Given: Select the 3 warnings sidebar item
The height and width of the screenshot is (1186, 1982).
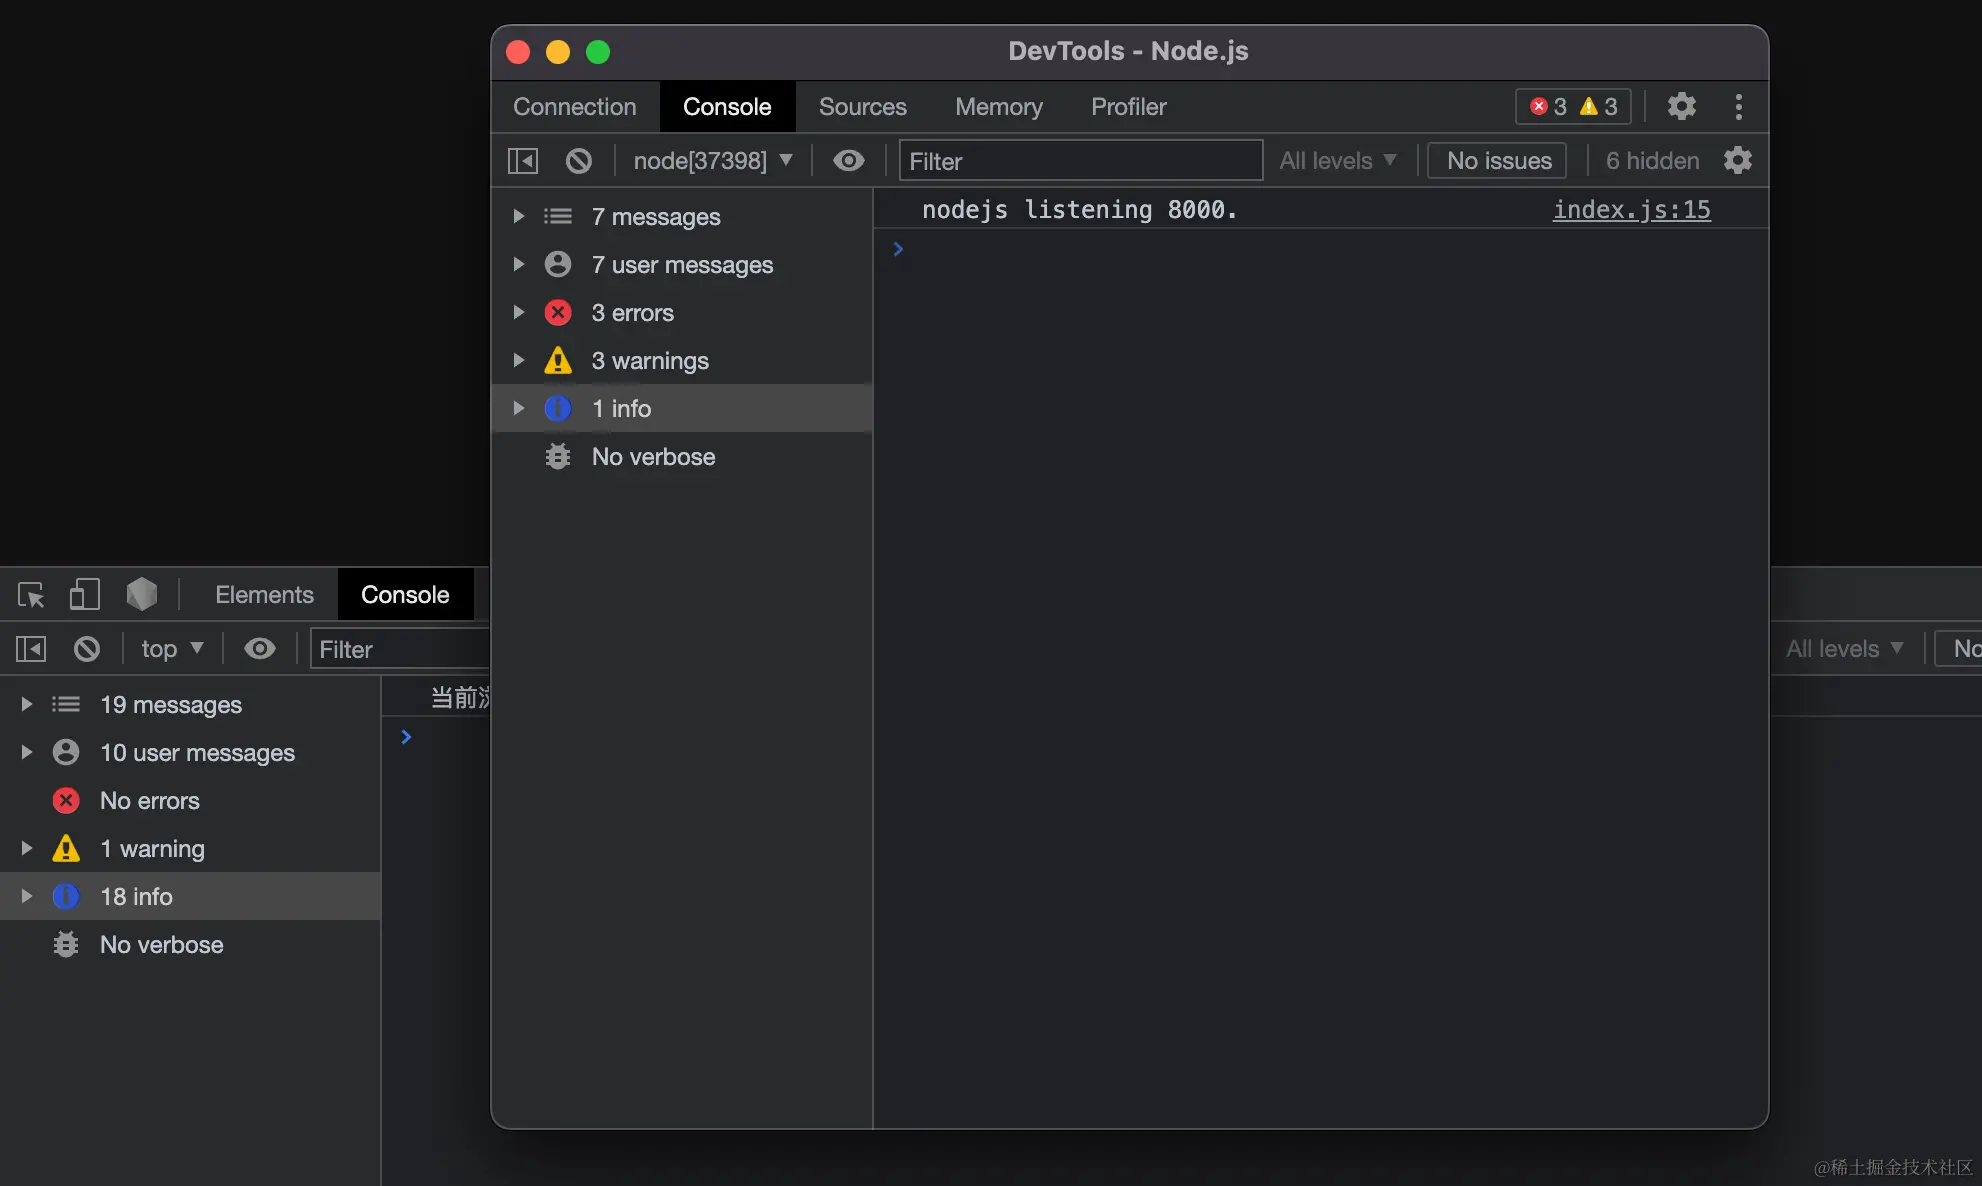Looking at the screenshot, I should [650, 361].
